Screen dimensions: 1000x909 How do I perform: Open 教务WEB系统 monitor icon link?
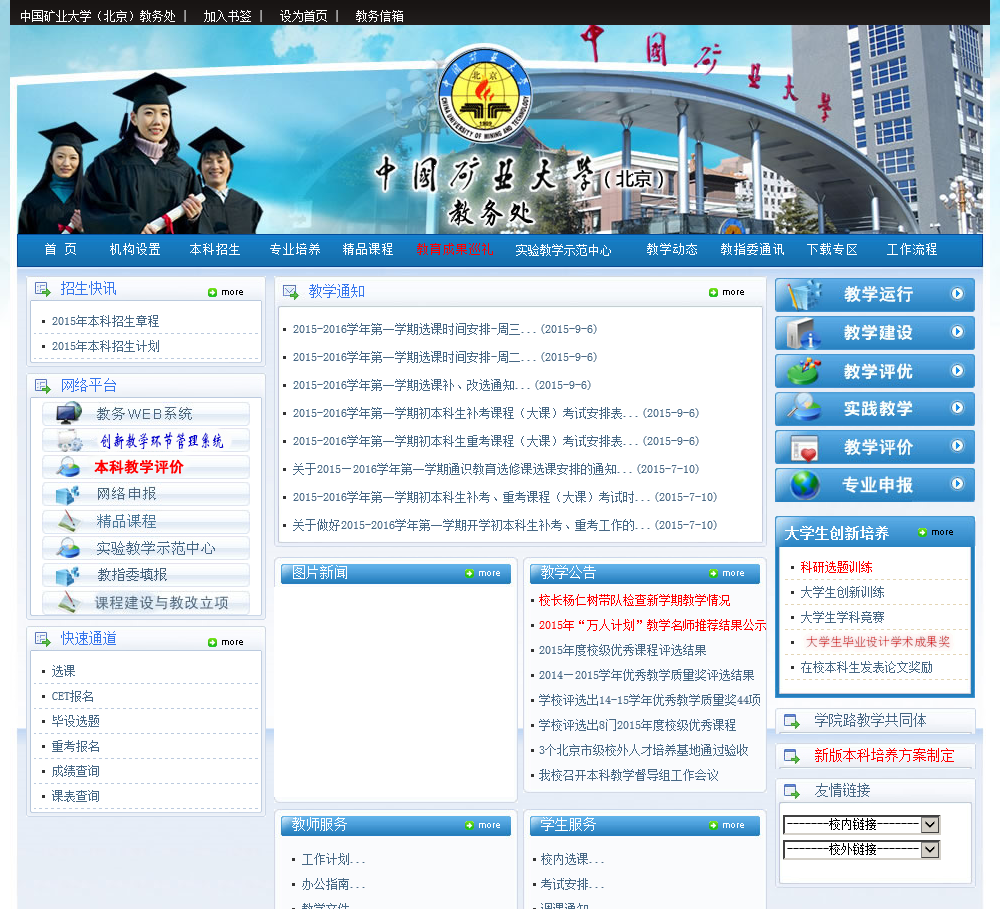68,413
